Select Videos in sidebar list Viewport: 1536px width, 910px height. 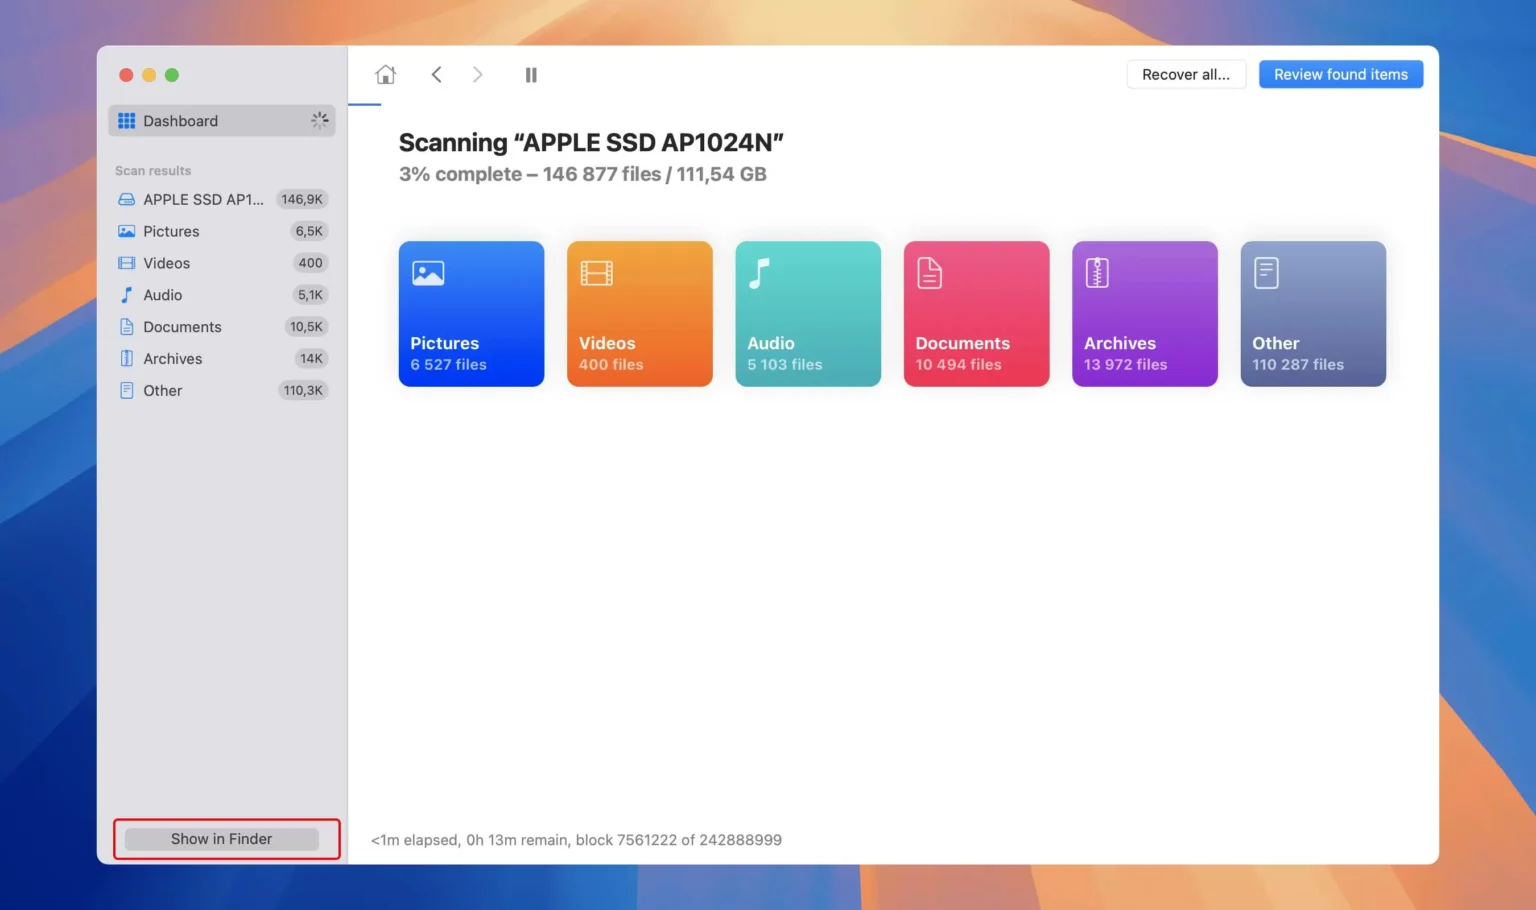click(x=166, y=263)
